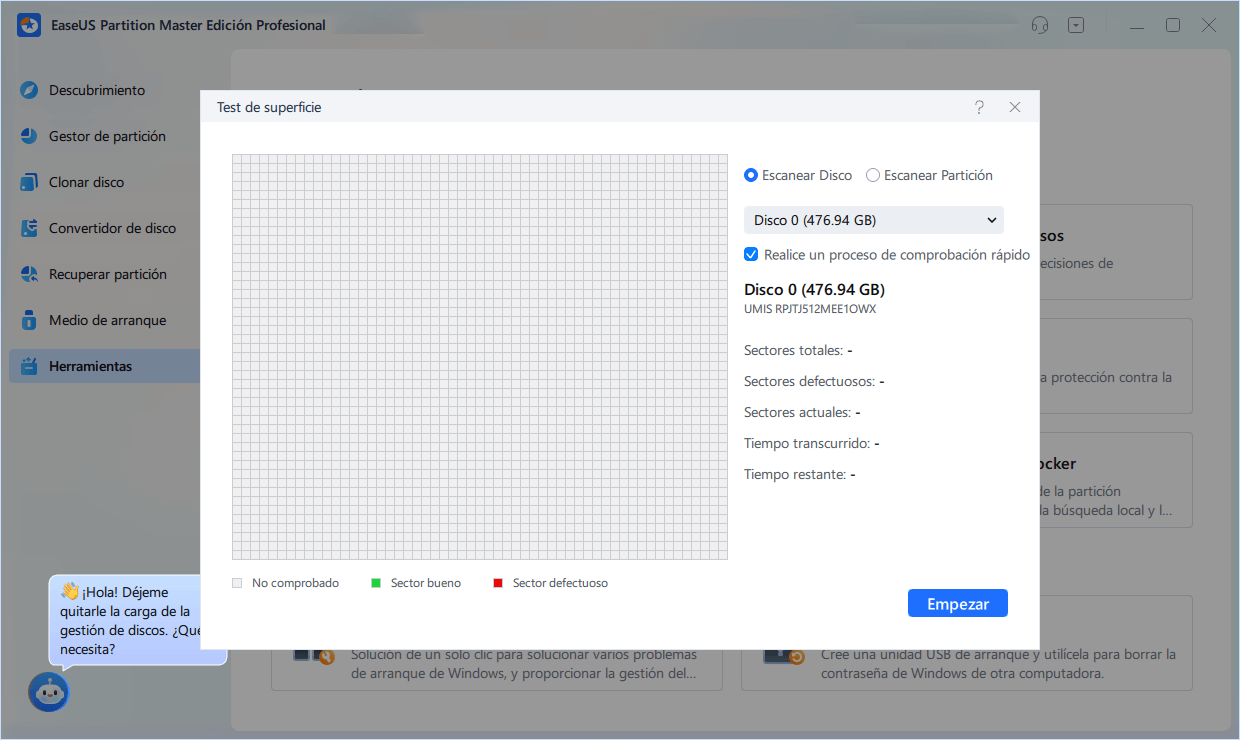Go to Recuperar partición section
1240x740 pixels.
[x=108, y=274]
